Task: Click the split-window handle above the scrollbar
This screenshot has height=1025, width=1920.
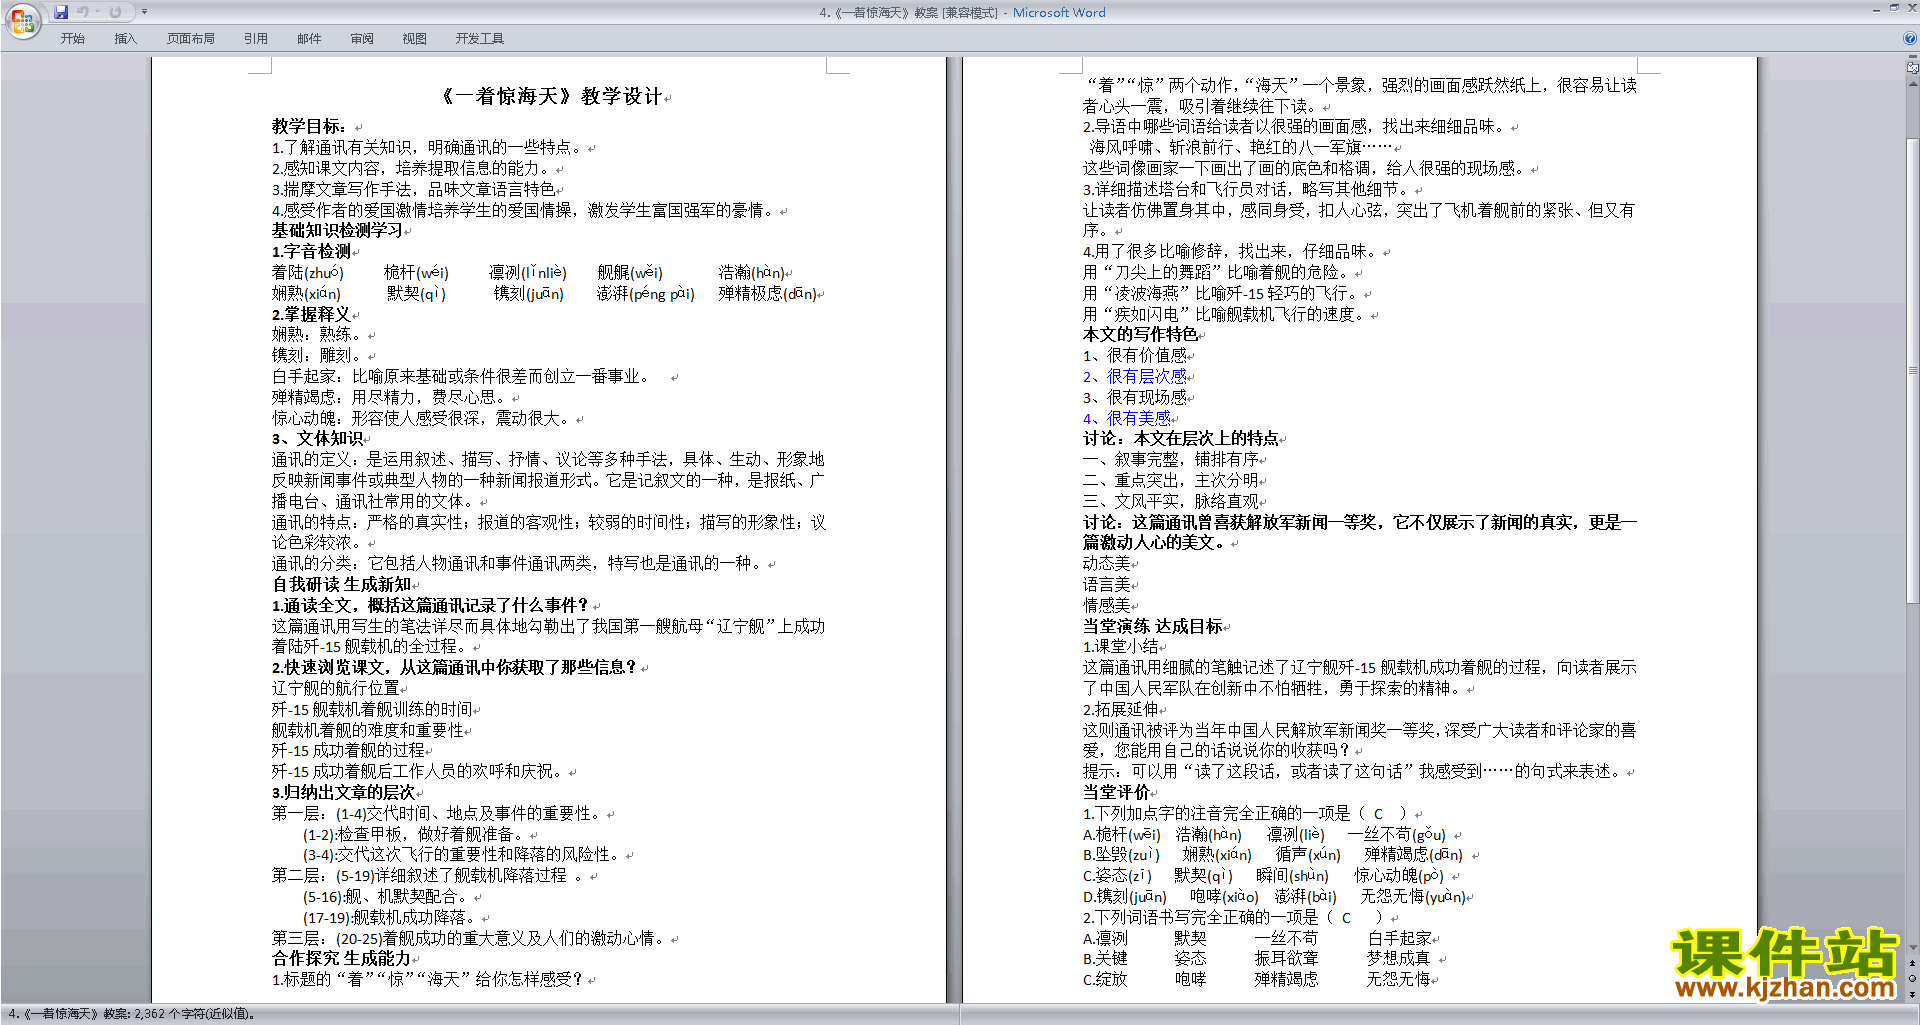Action: coord(1913,58)
